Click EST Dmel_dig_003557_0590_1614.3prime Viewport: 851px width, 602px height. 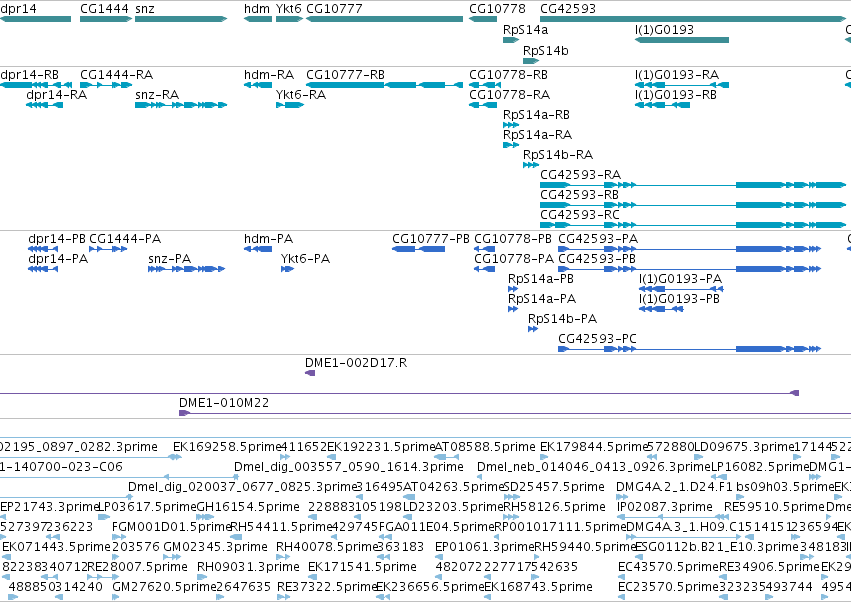pos(349,467)
